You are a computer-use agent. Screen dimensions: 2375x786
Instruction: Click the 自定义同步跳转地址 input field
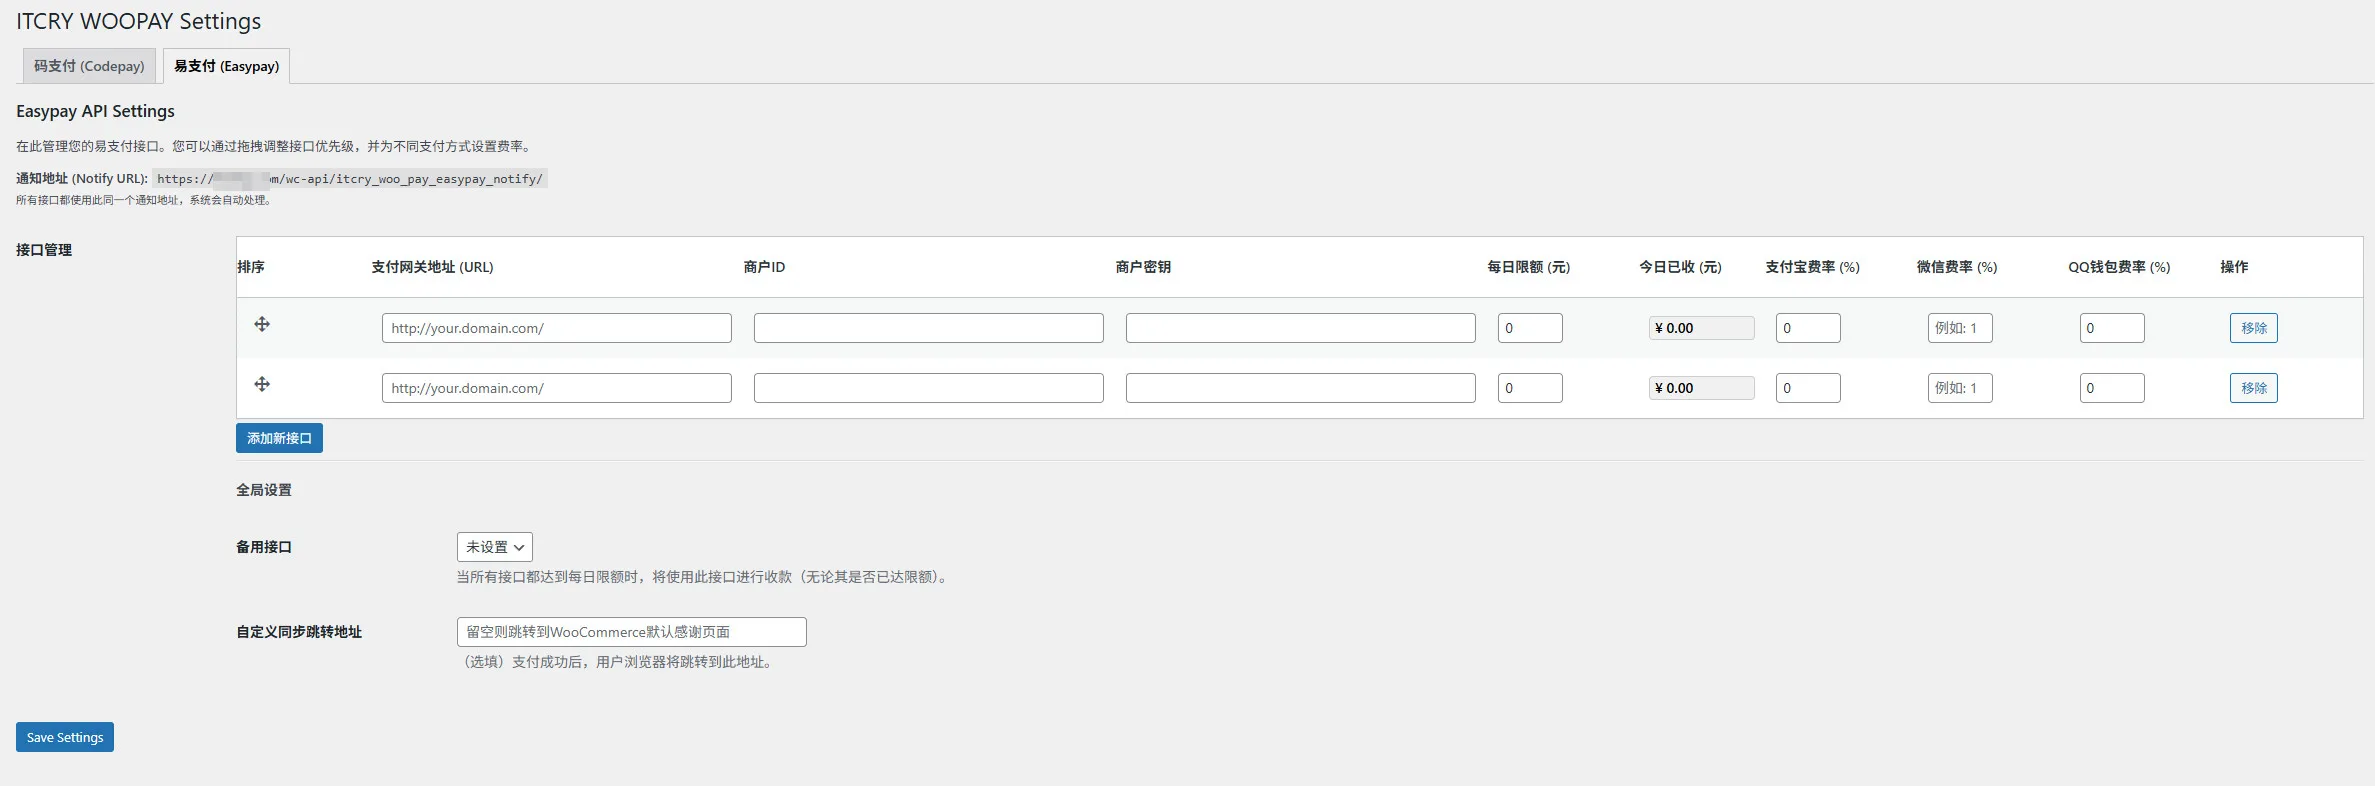(x=632, y=632)
